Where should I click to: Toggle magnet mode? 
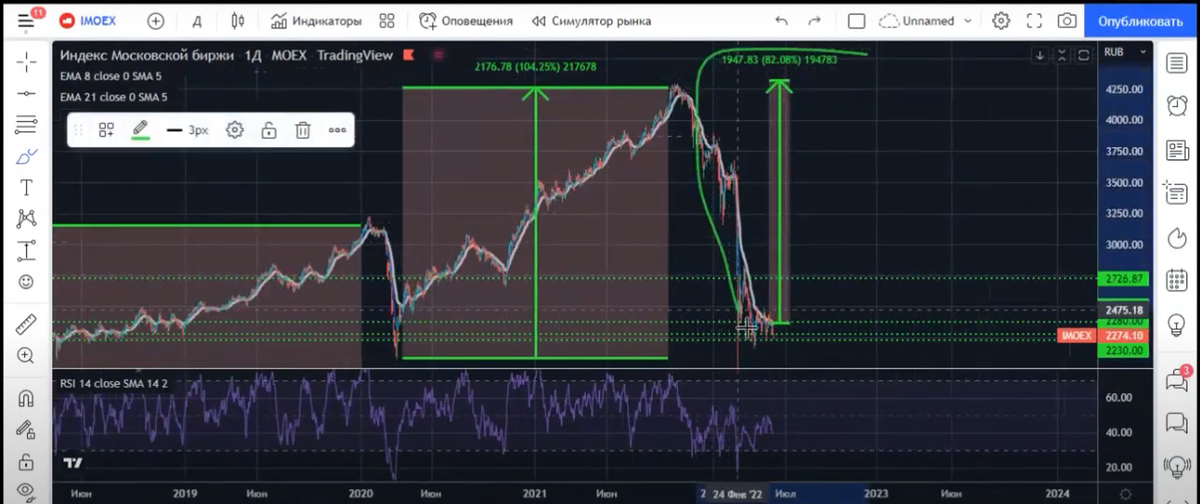click(27, 398)
